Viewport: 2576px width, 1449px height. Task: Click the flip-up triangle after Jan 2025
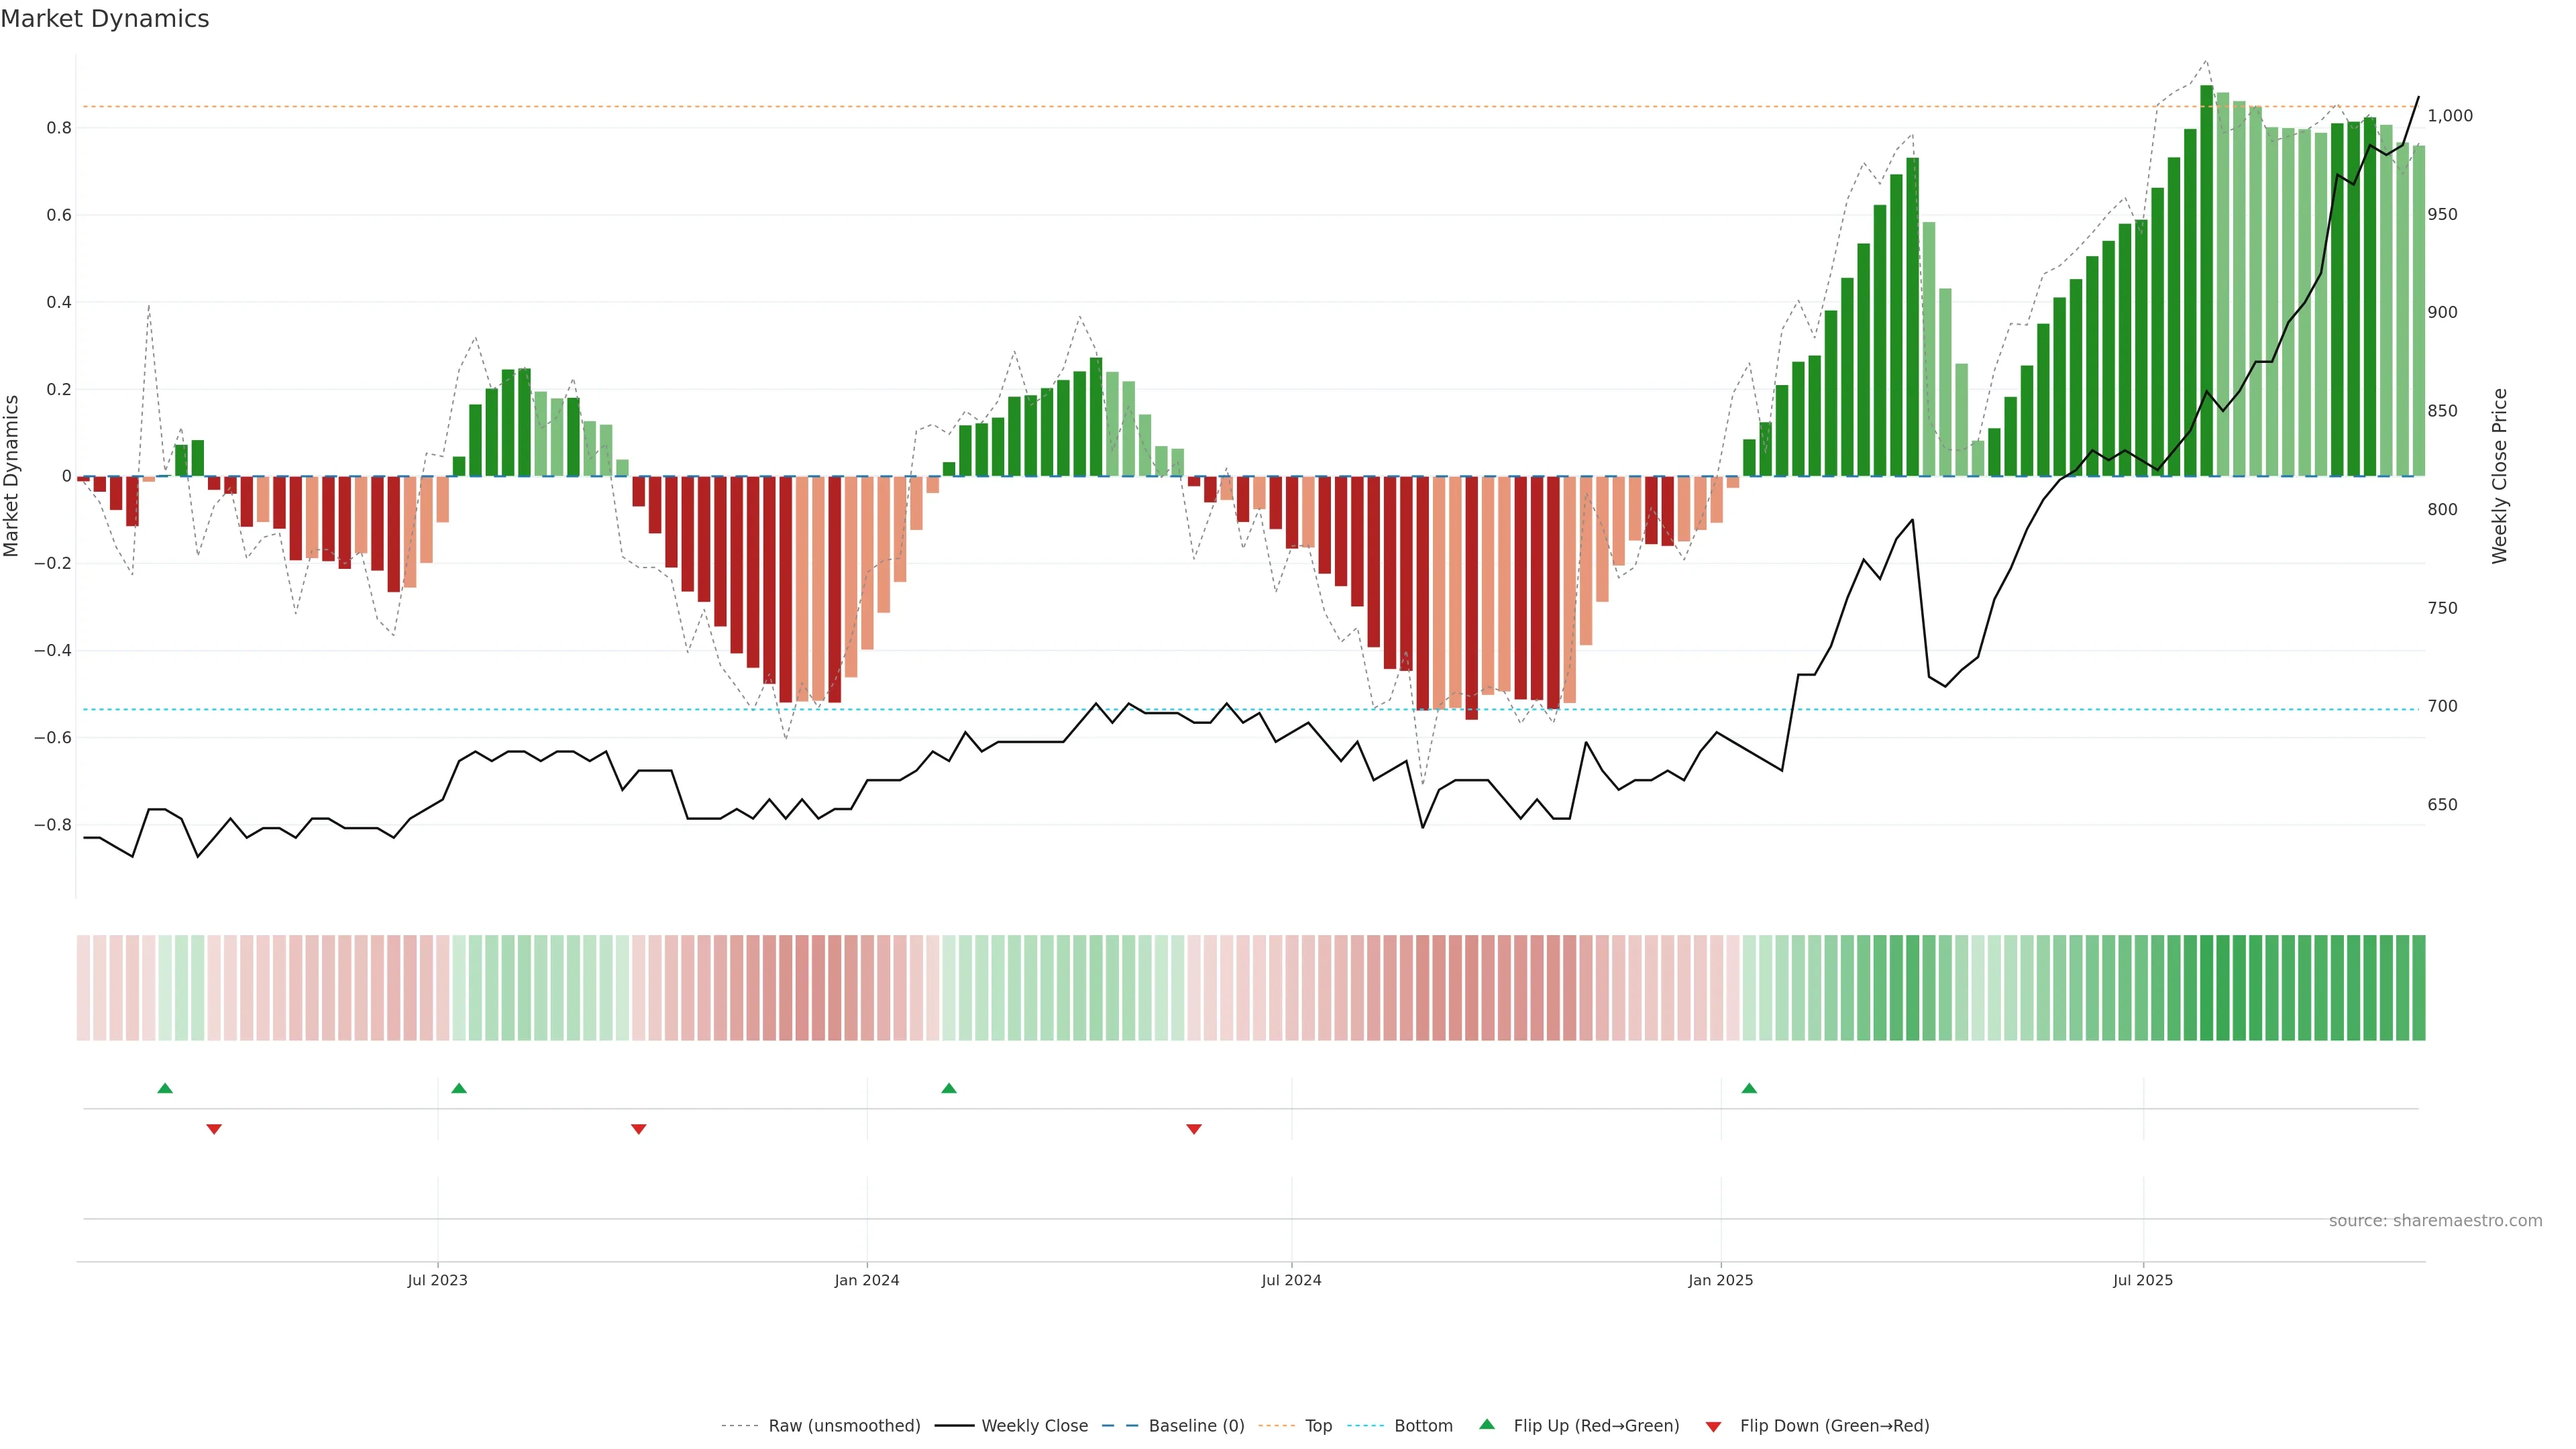click(1749, 1088)
